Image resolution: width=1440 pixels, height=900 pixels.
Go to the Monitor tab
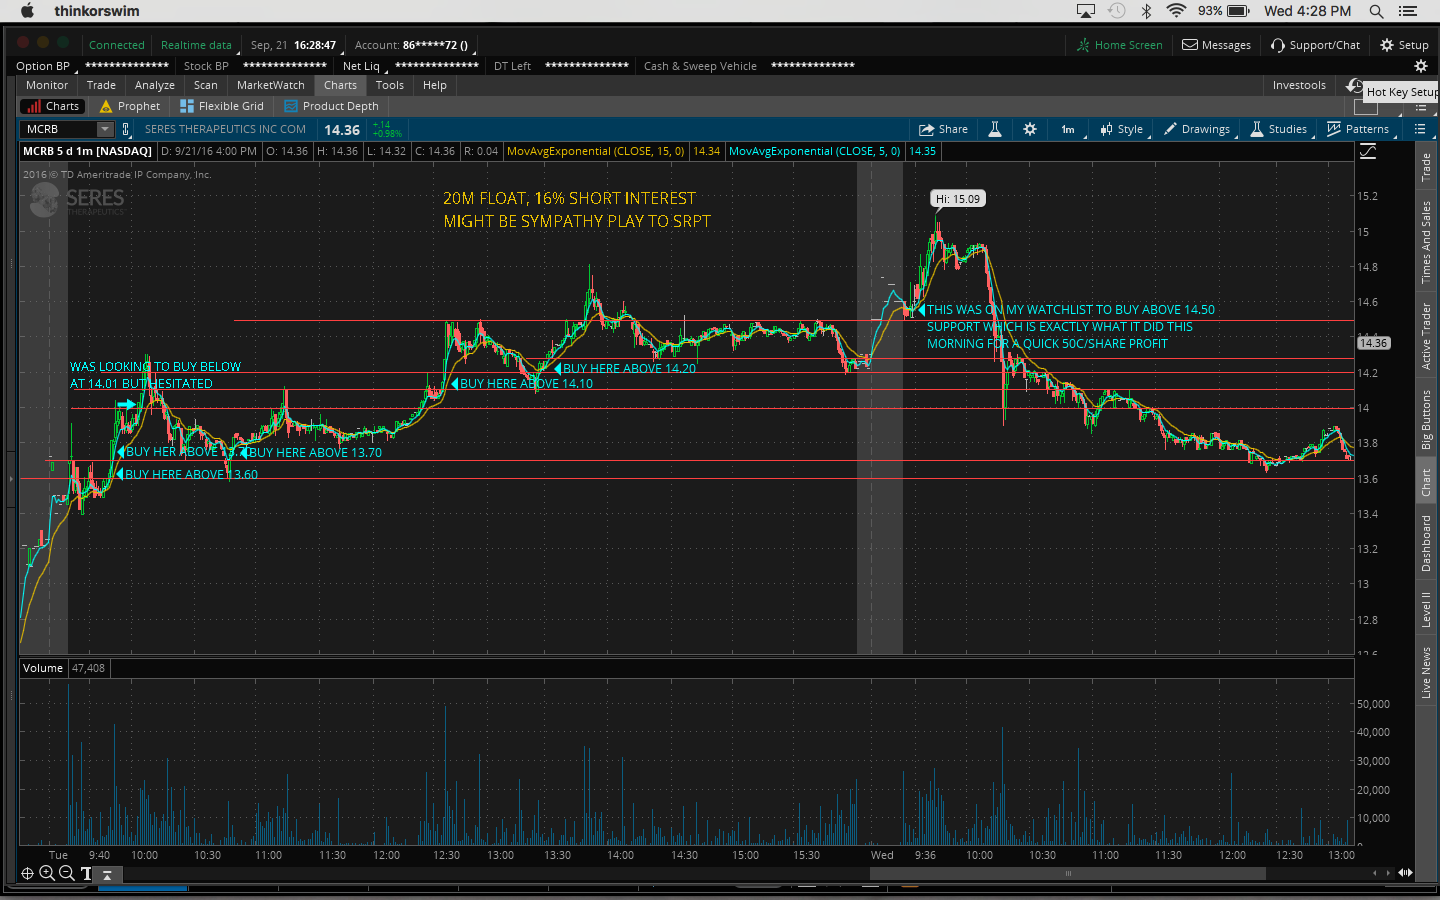[x=47, y=85]
